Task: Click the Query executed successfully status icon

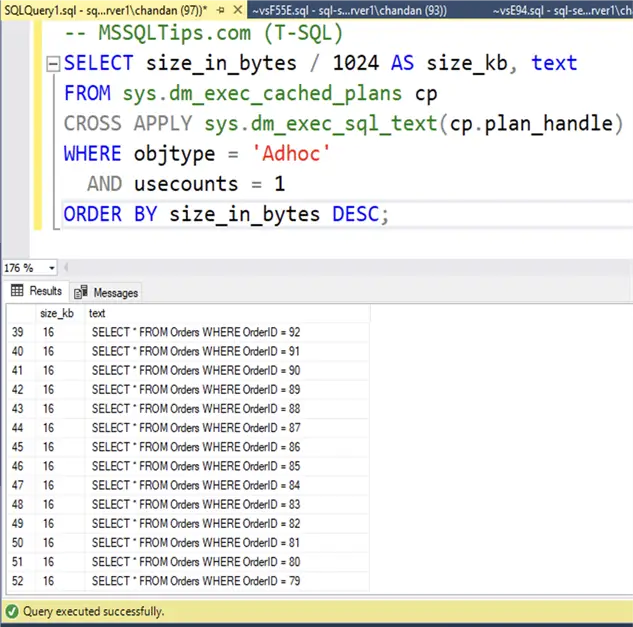Action: [12, 612]
